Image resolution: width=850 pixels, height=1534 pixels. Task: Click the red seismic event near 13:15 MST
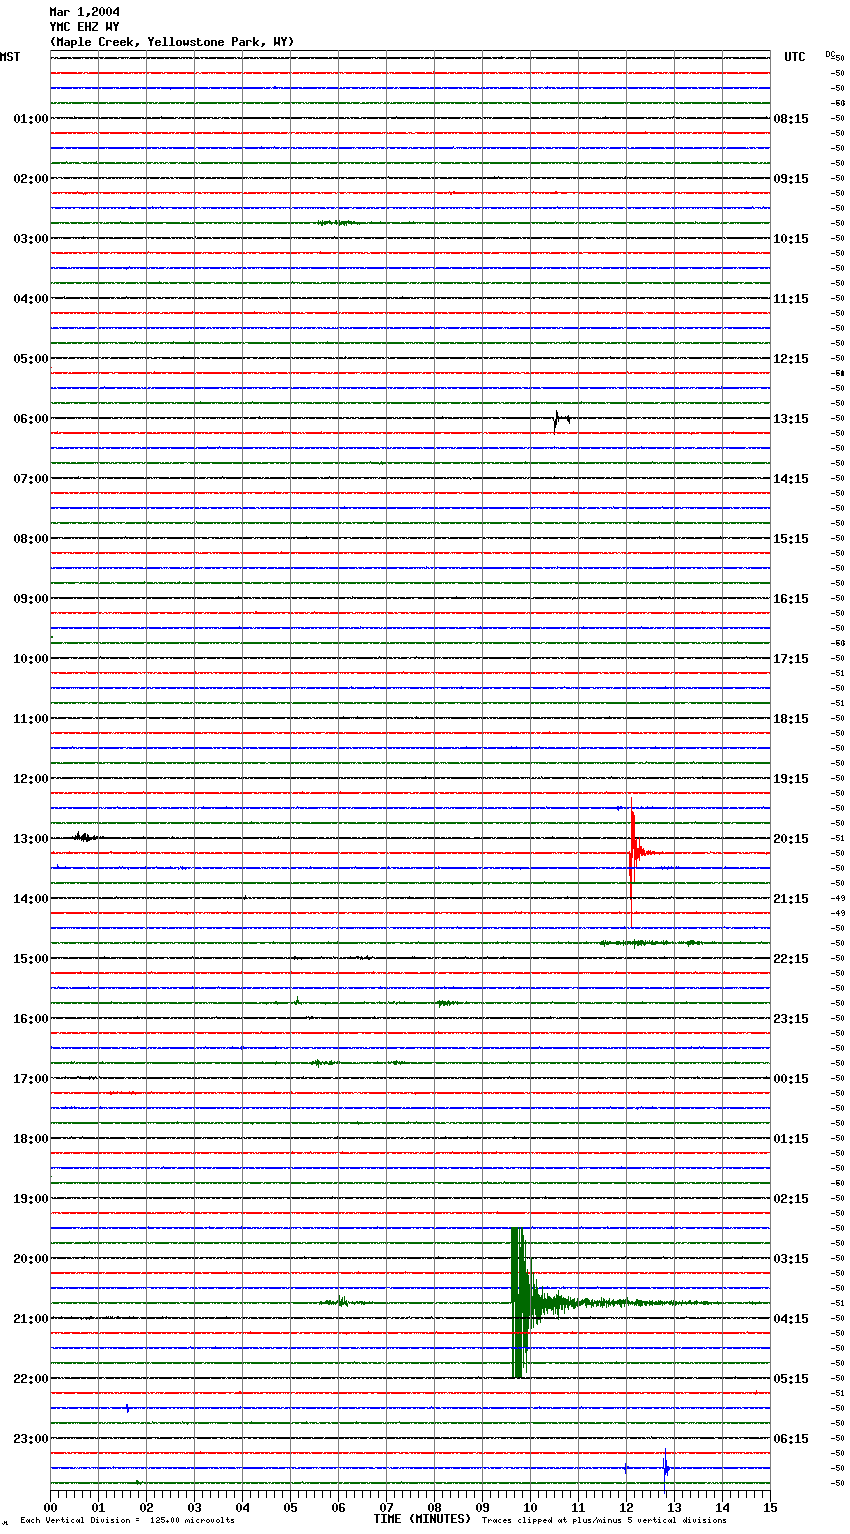coord(633,853)
